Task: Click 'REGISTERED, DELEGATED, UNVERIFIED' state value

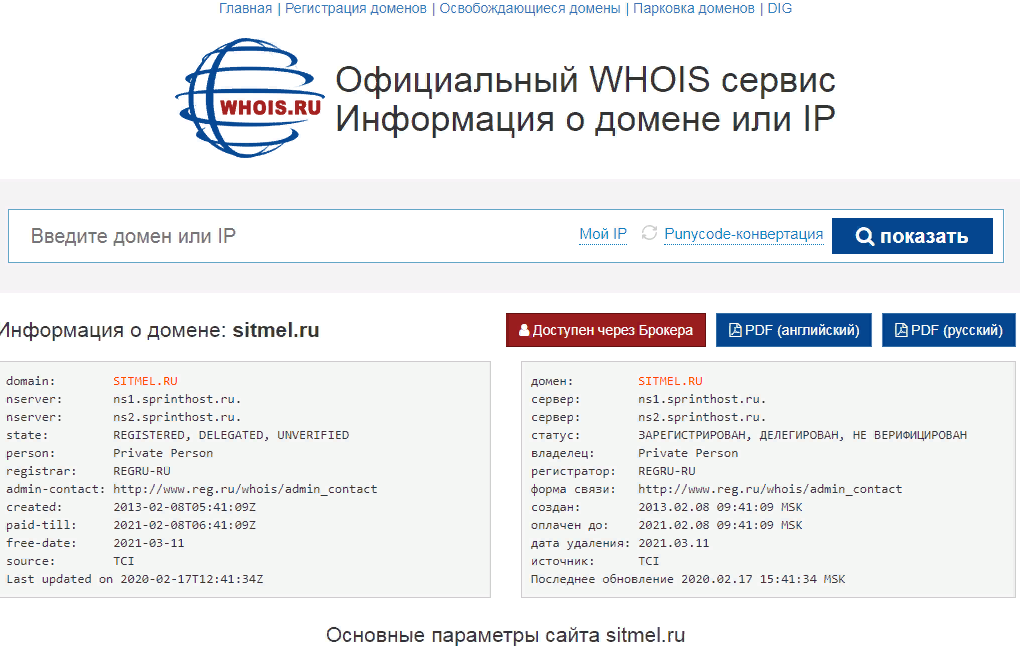Action: 231,435
